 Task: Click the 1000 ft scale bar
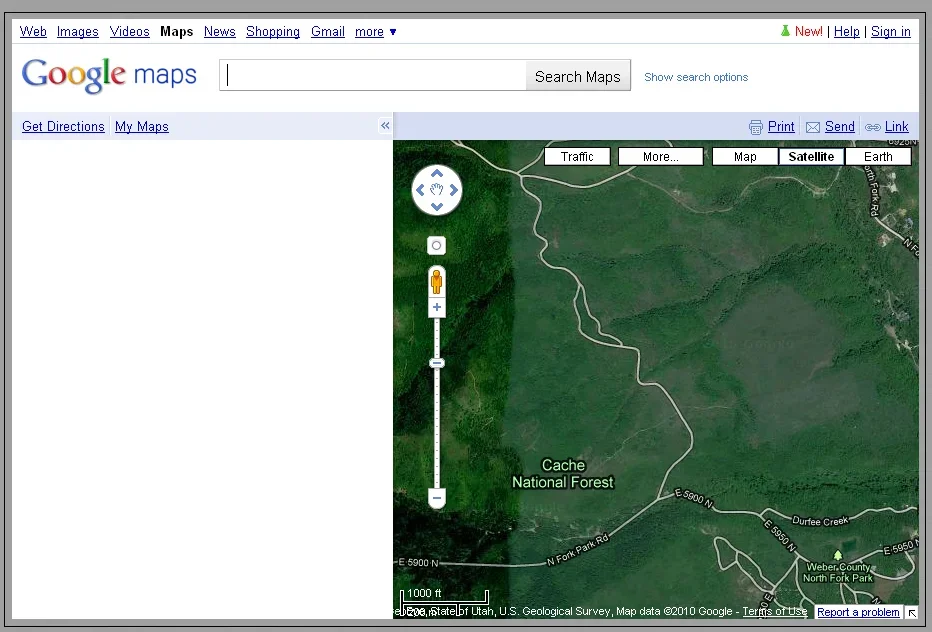point(444,596)
